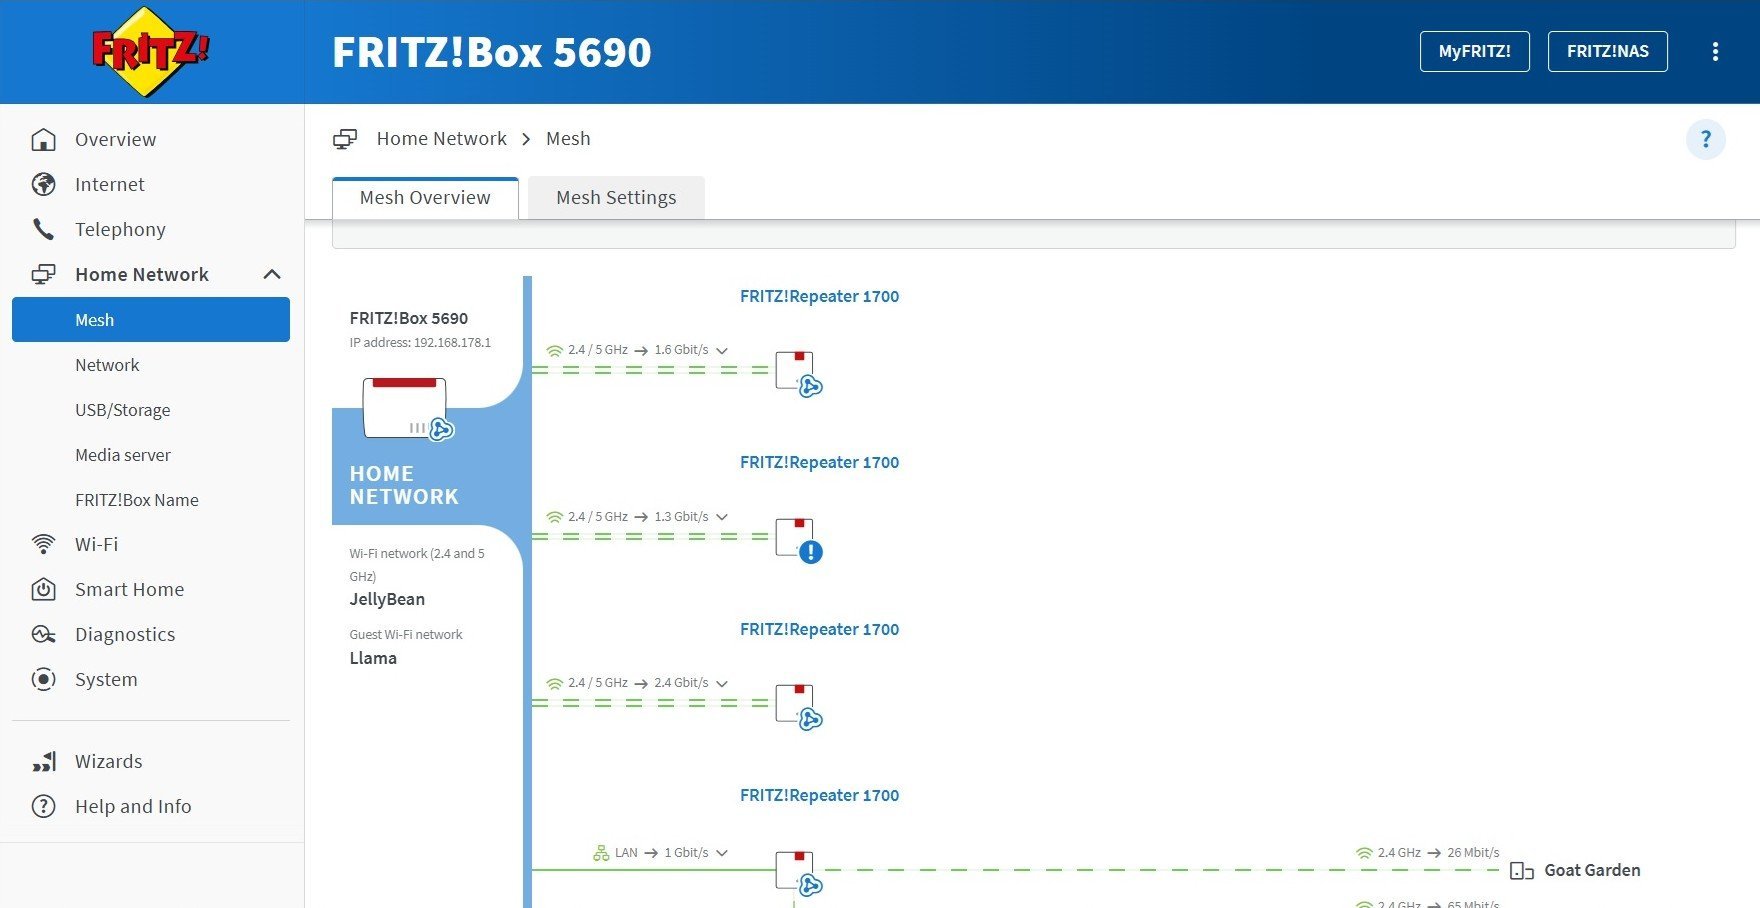The width and height of the screenshot is (1760, 908).
Task: Open the Wi-Fi menu item
Action: click(x=96, y=544)
